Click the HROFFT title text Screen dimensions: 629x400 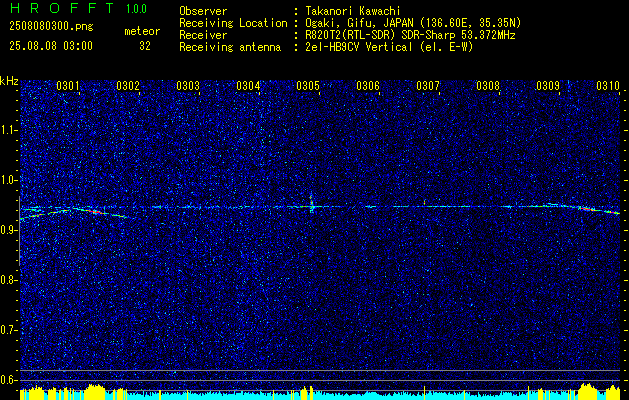click(62, 8)
